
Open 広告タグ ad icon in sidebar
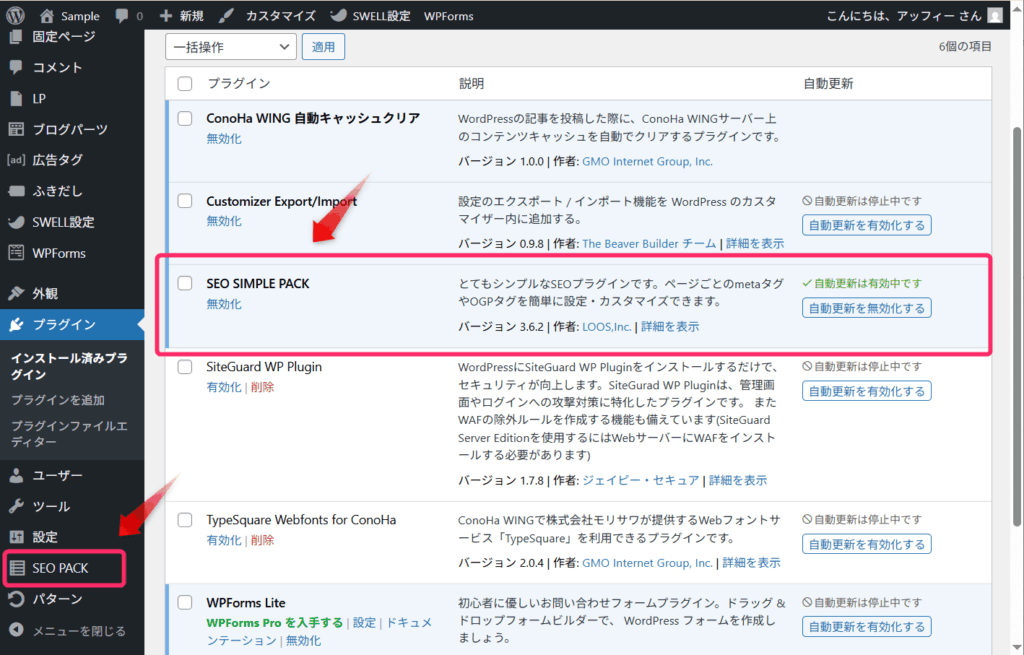tap(16, 159)
